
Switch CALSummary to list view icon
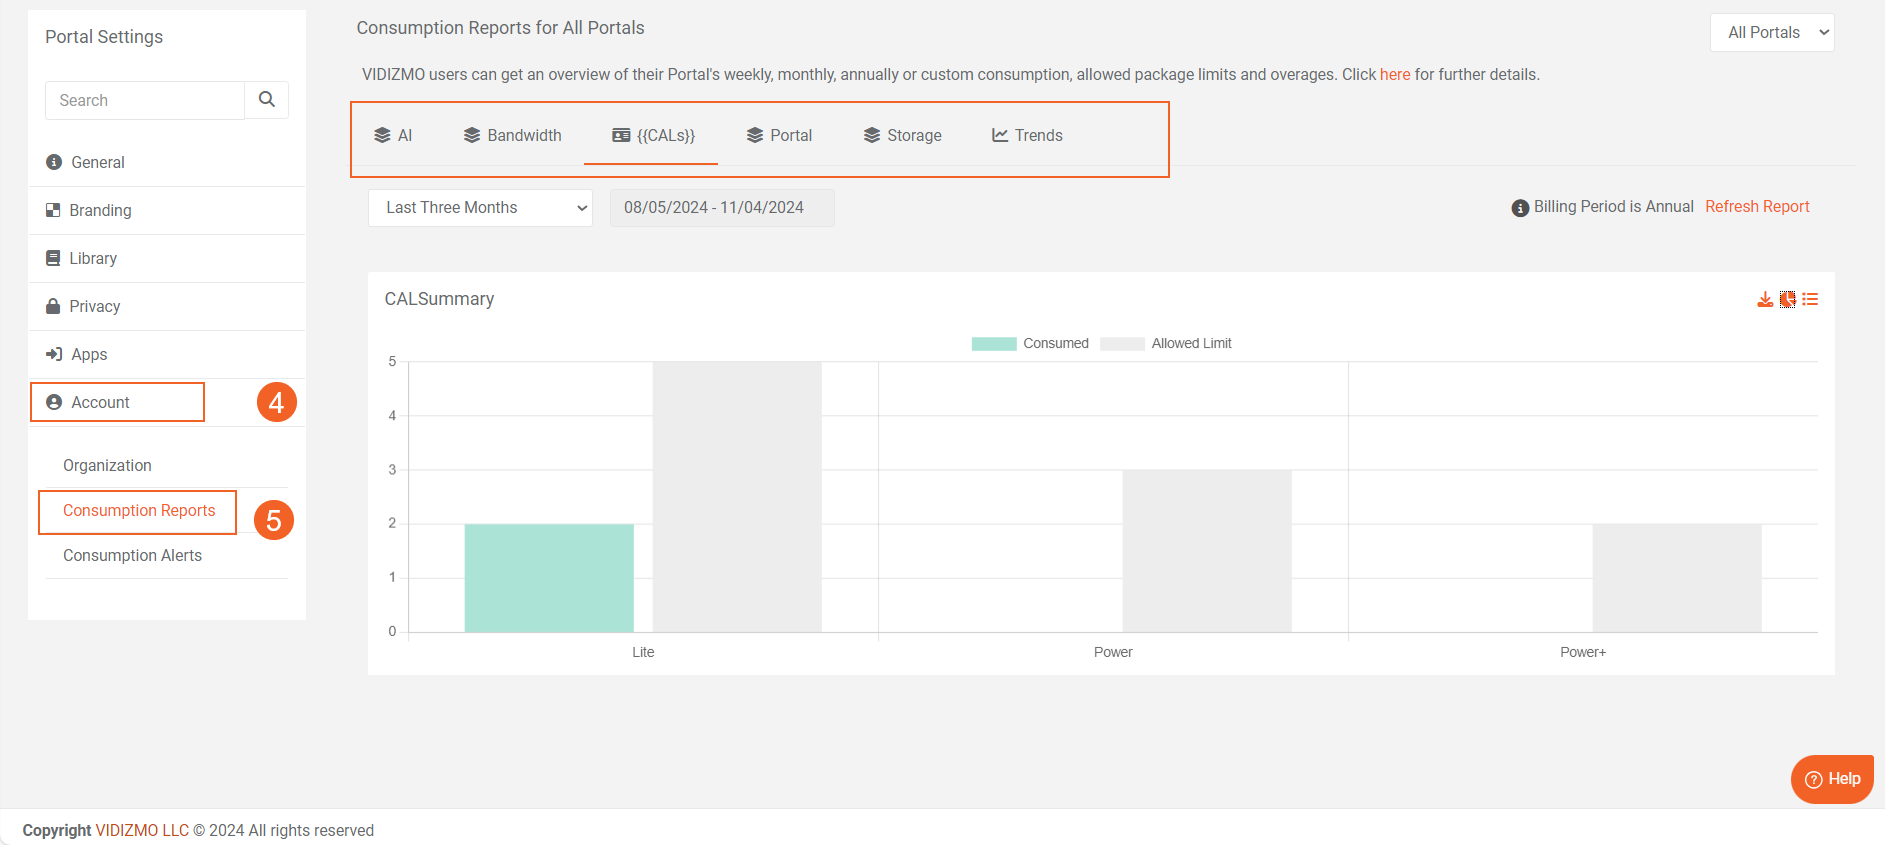[1810, 300]
